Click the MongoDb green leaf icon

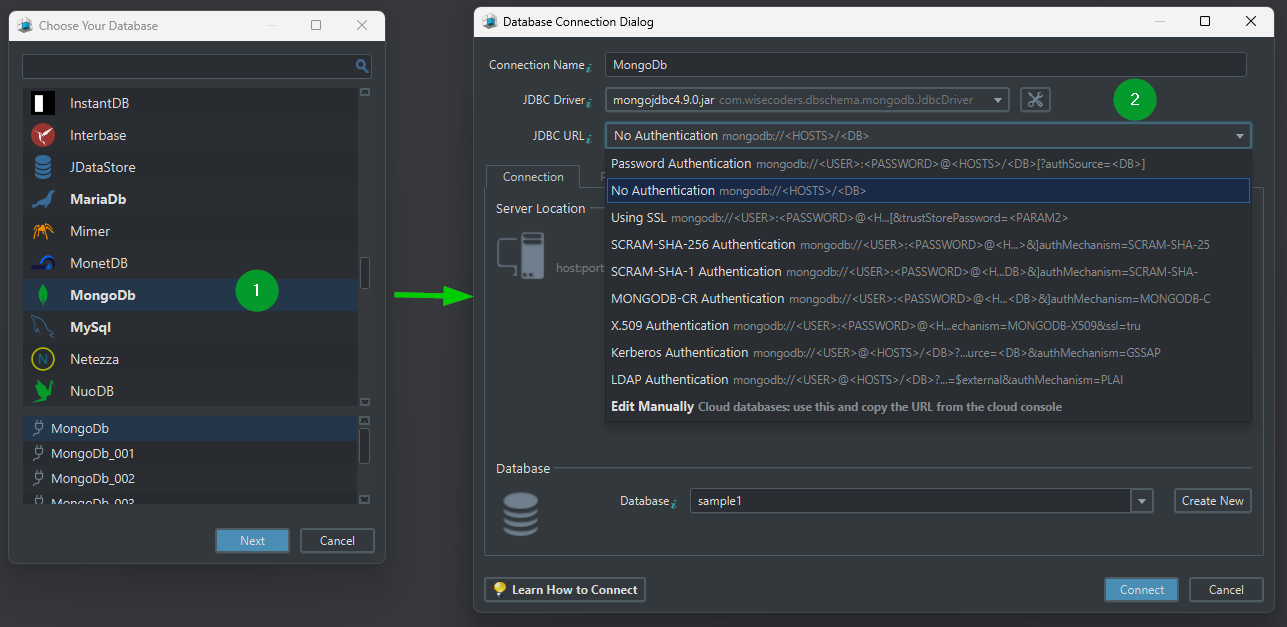coord(42,295)
